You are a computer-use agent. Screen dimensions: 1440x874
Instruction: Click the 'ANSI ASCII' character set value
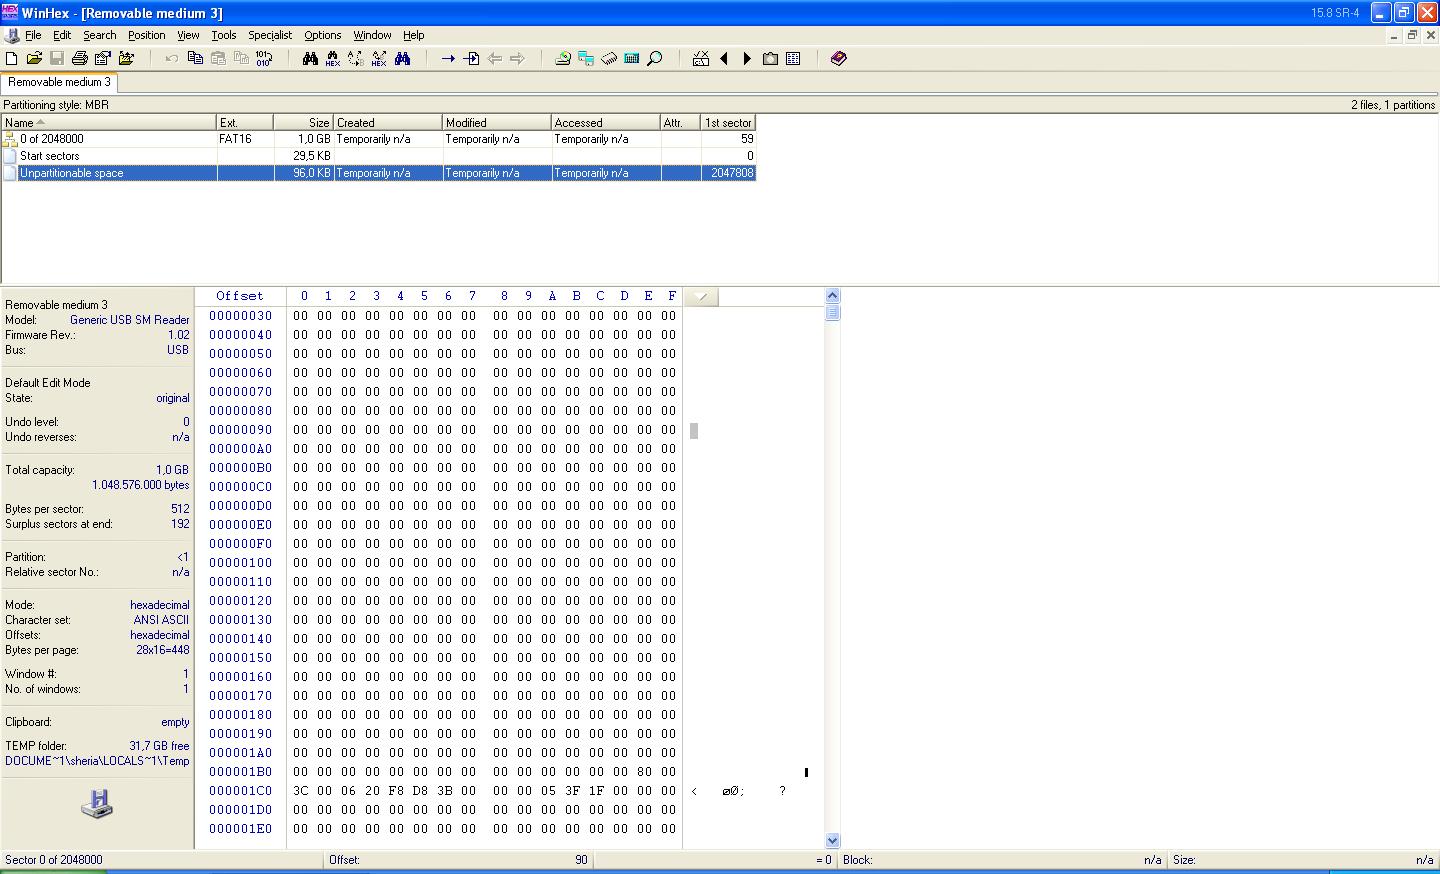(161, 621)
